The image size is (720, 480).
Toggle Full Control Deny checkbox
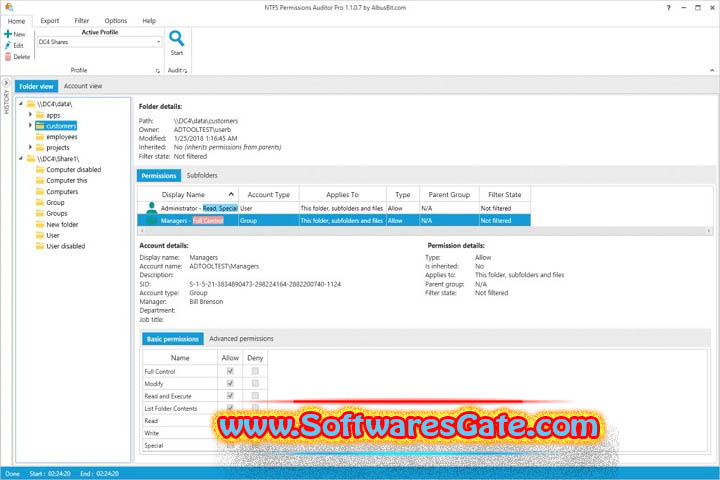(x=255, y=371)
